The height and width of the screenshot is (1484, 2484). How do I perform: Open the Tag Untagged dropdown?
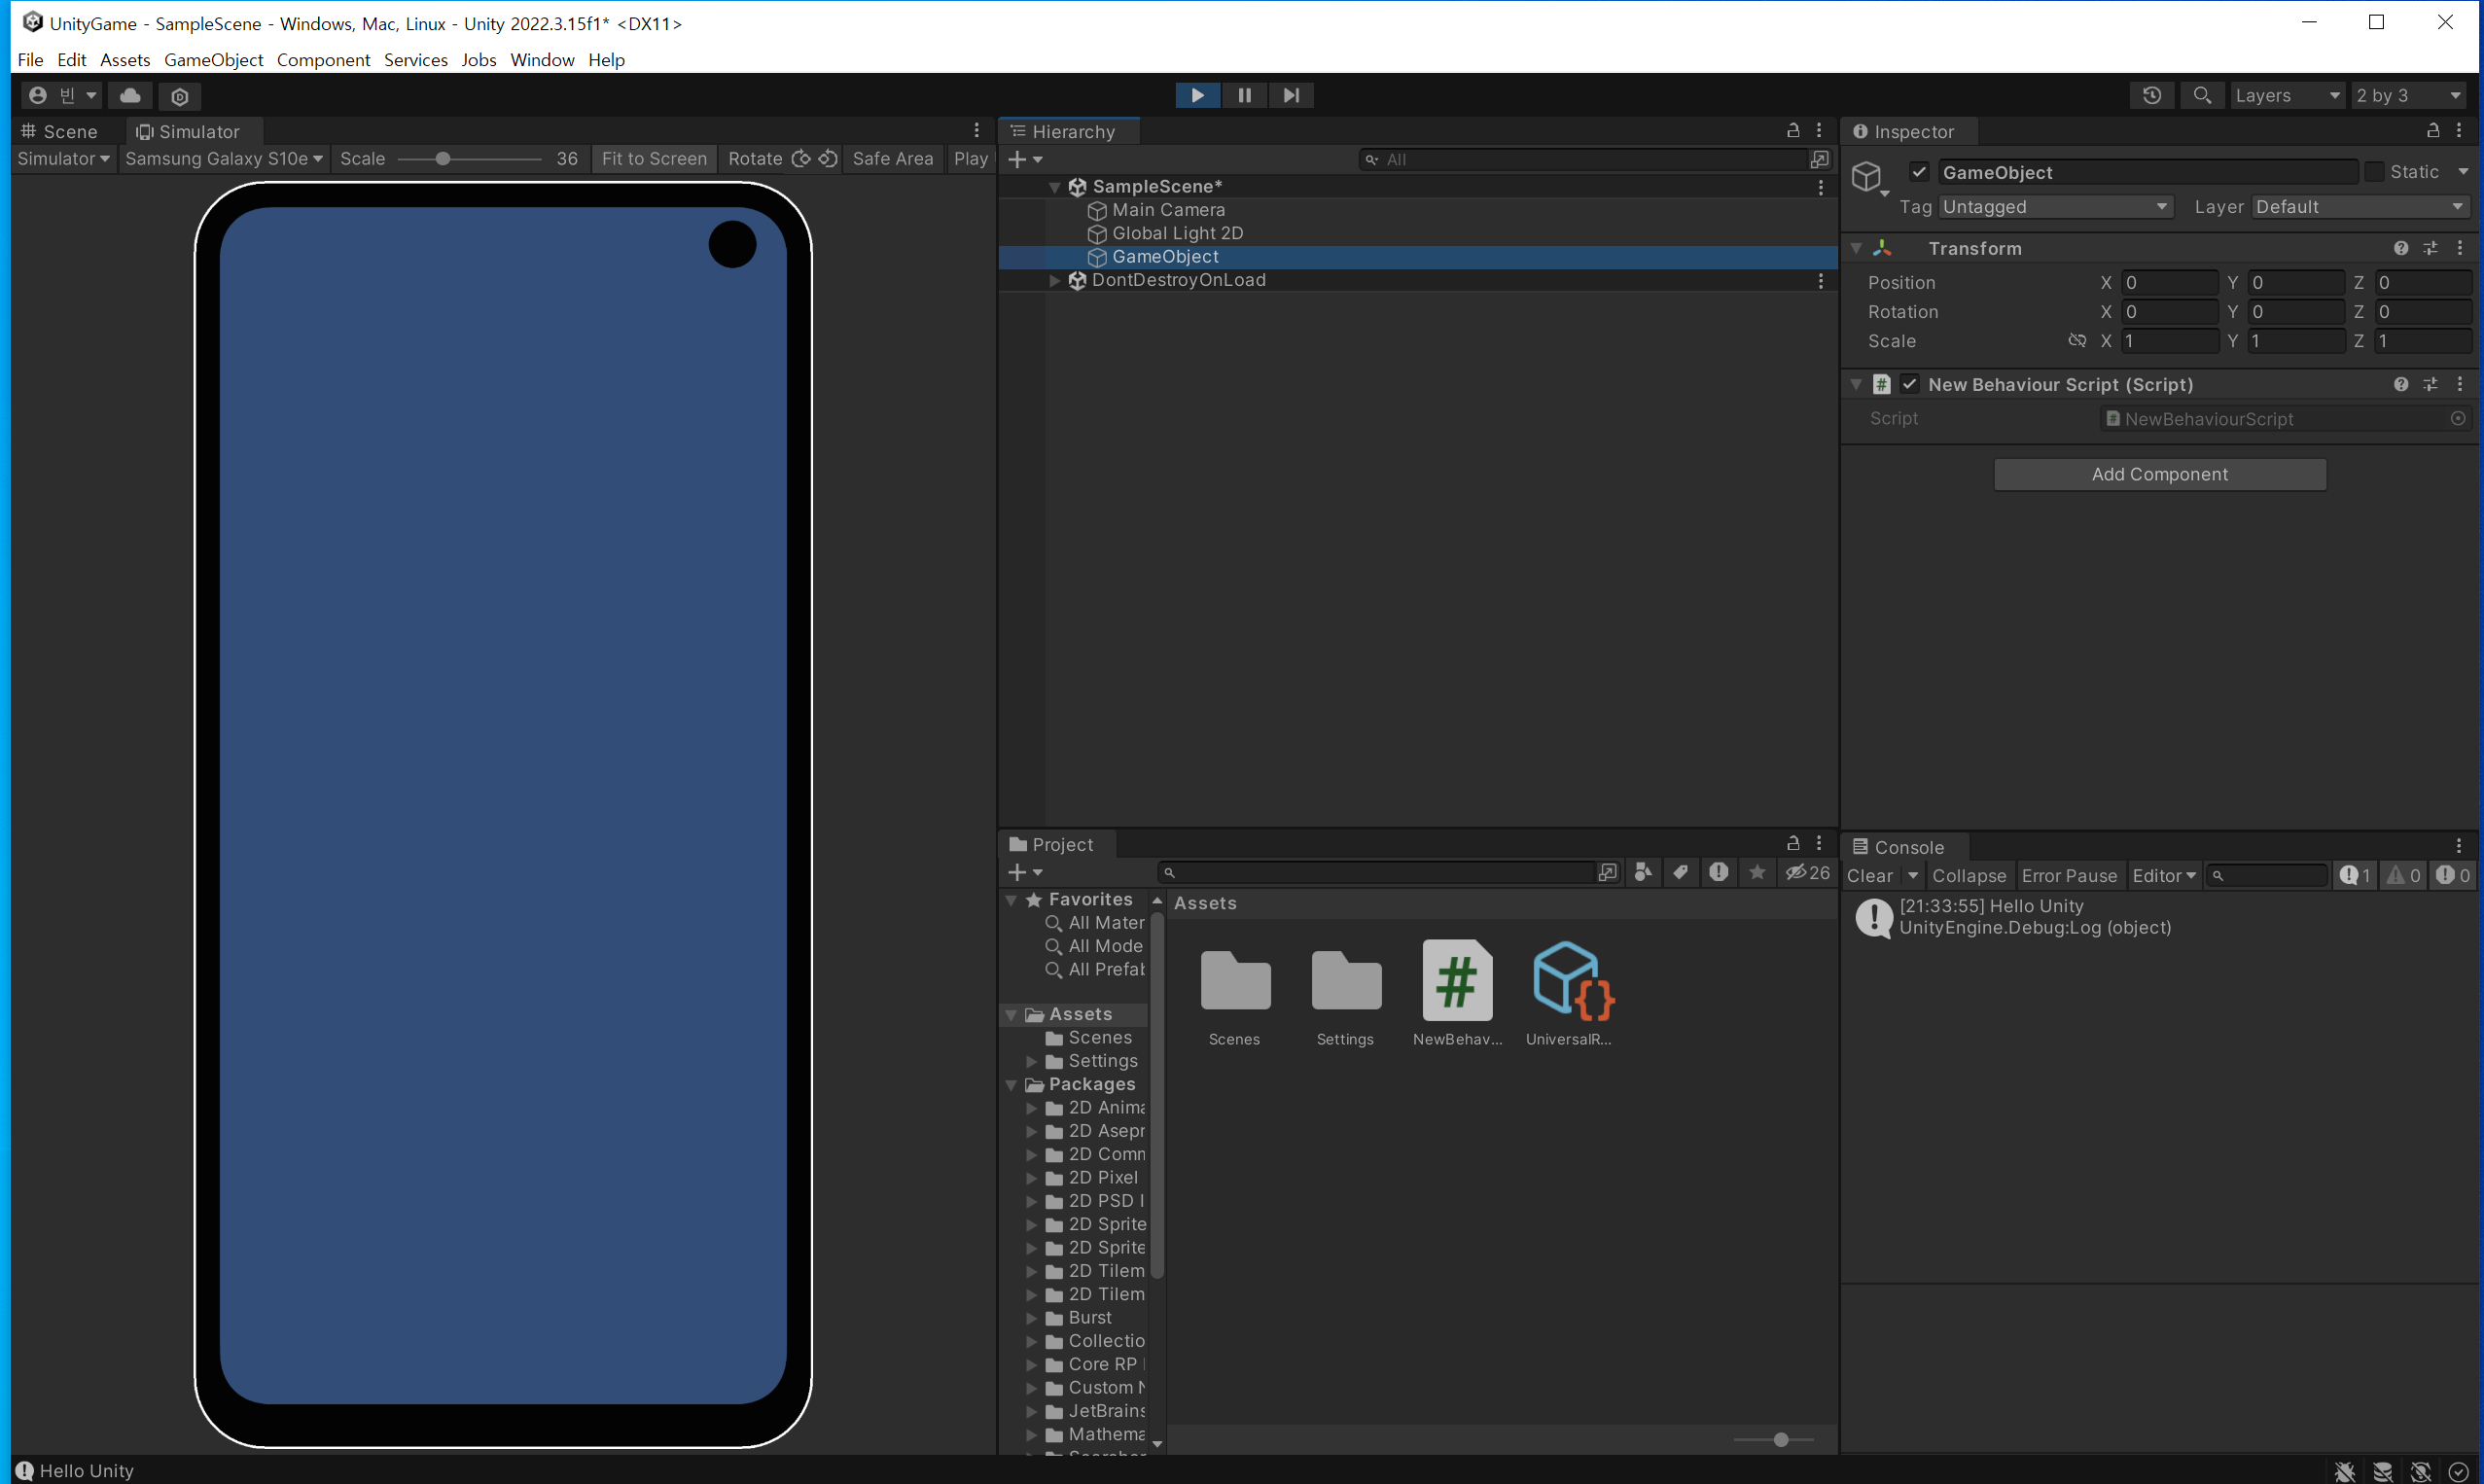[x=2055, y=207]
